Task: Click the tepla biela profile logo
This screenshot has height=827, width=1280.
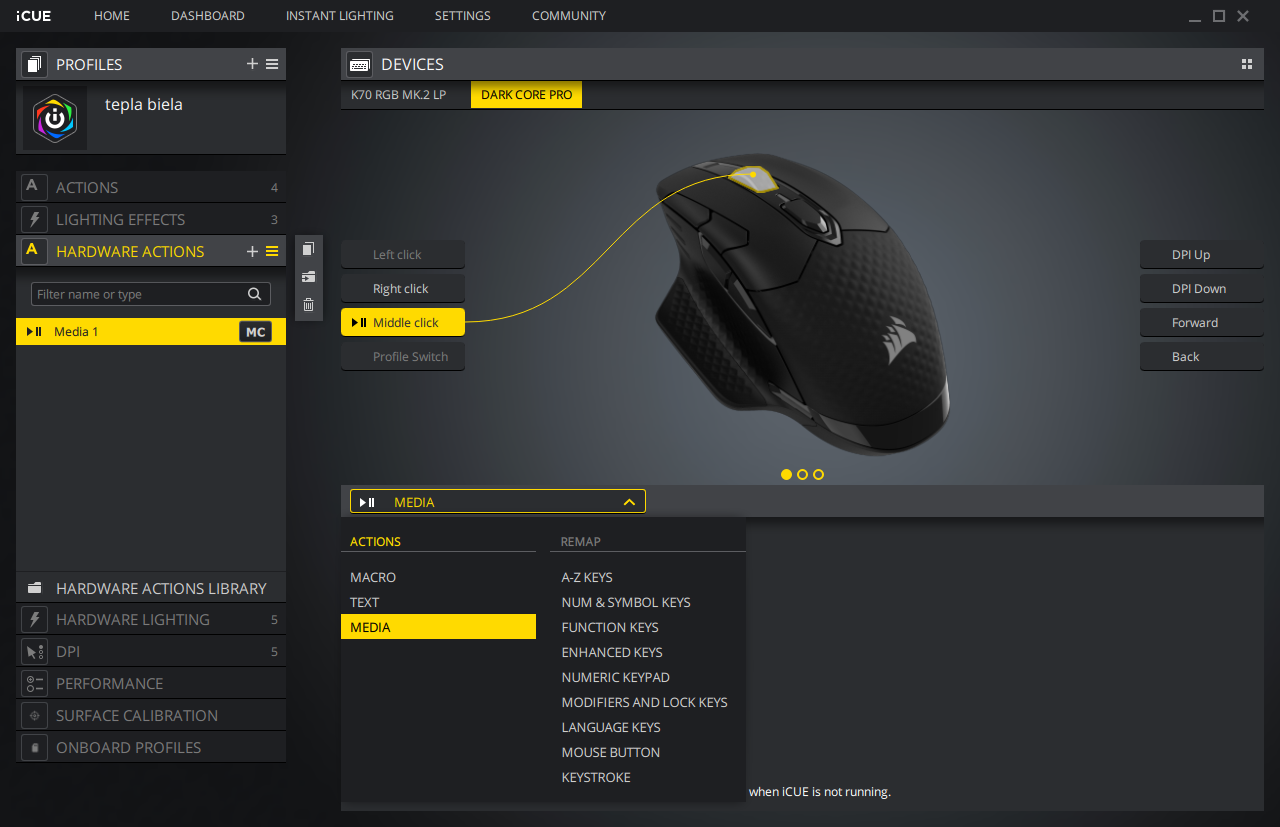Action: [55, 118]
